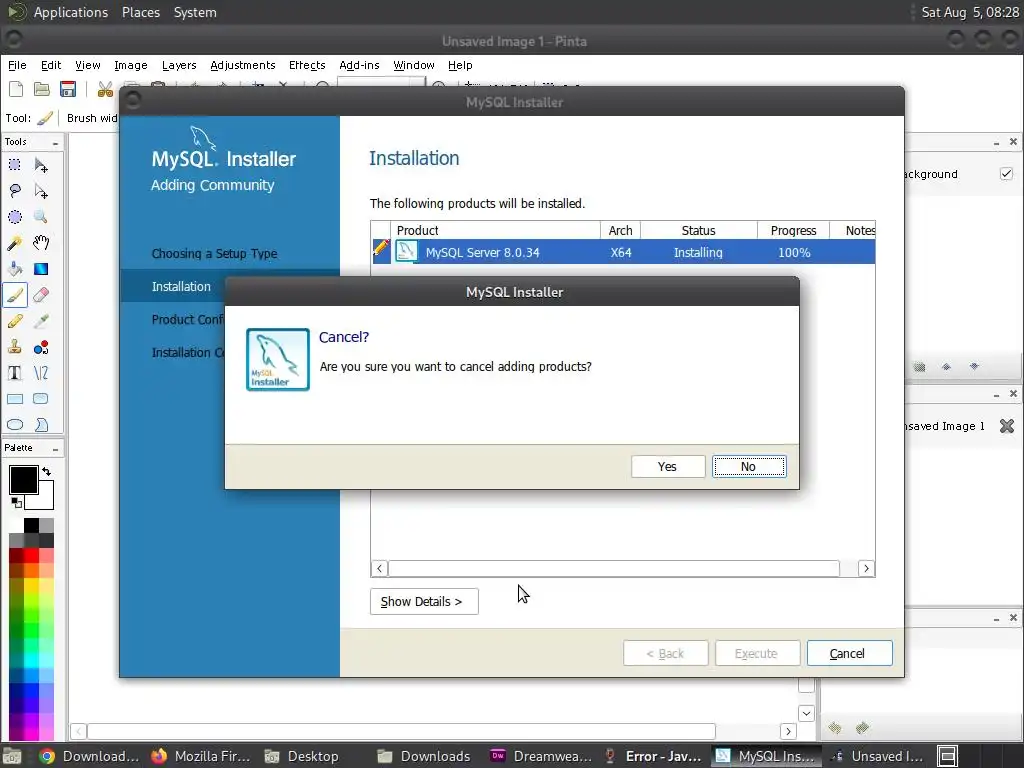Open the File menu in Pinta

pyautogui.click(x=17, y=65)
